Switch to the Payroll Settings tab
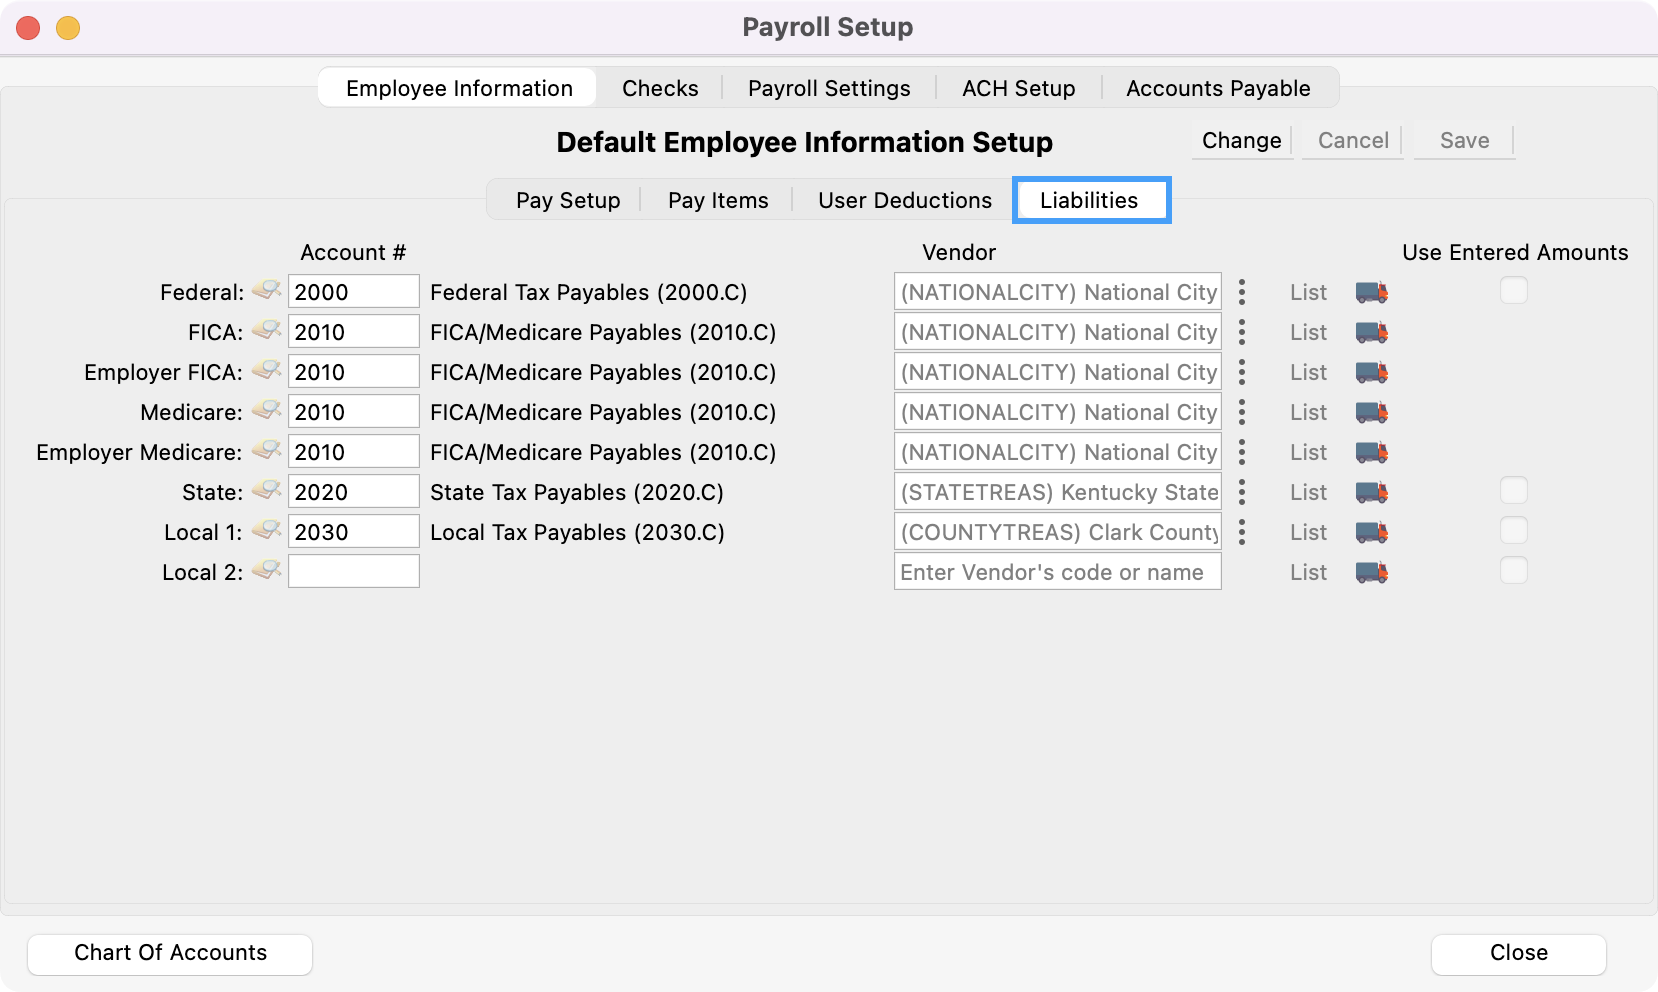The image size is (1658, 992). click(x=828, y=88)
